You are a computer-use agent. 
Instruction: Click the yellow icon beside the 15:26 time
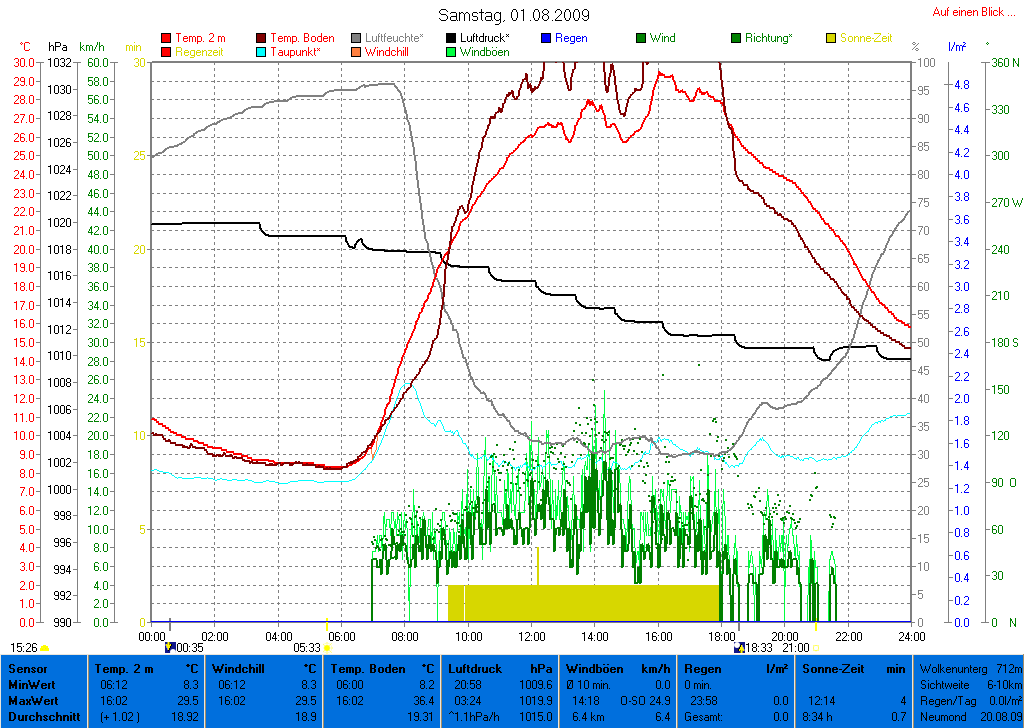[x=45, y=648]
